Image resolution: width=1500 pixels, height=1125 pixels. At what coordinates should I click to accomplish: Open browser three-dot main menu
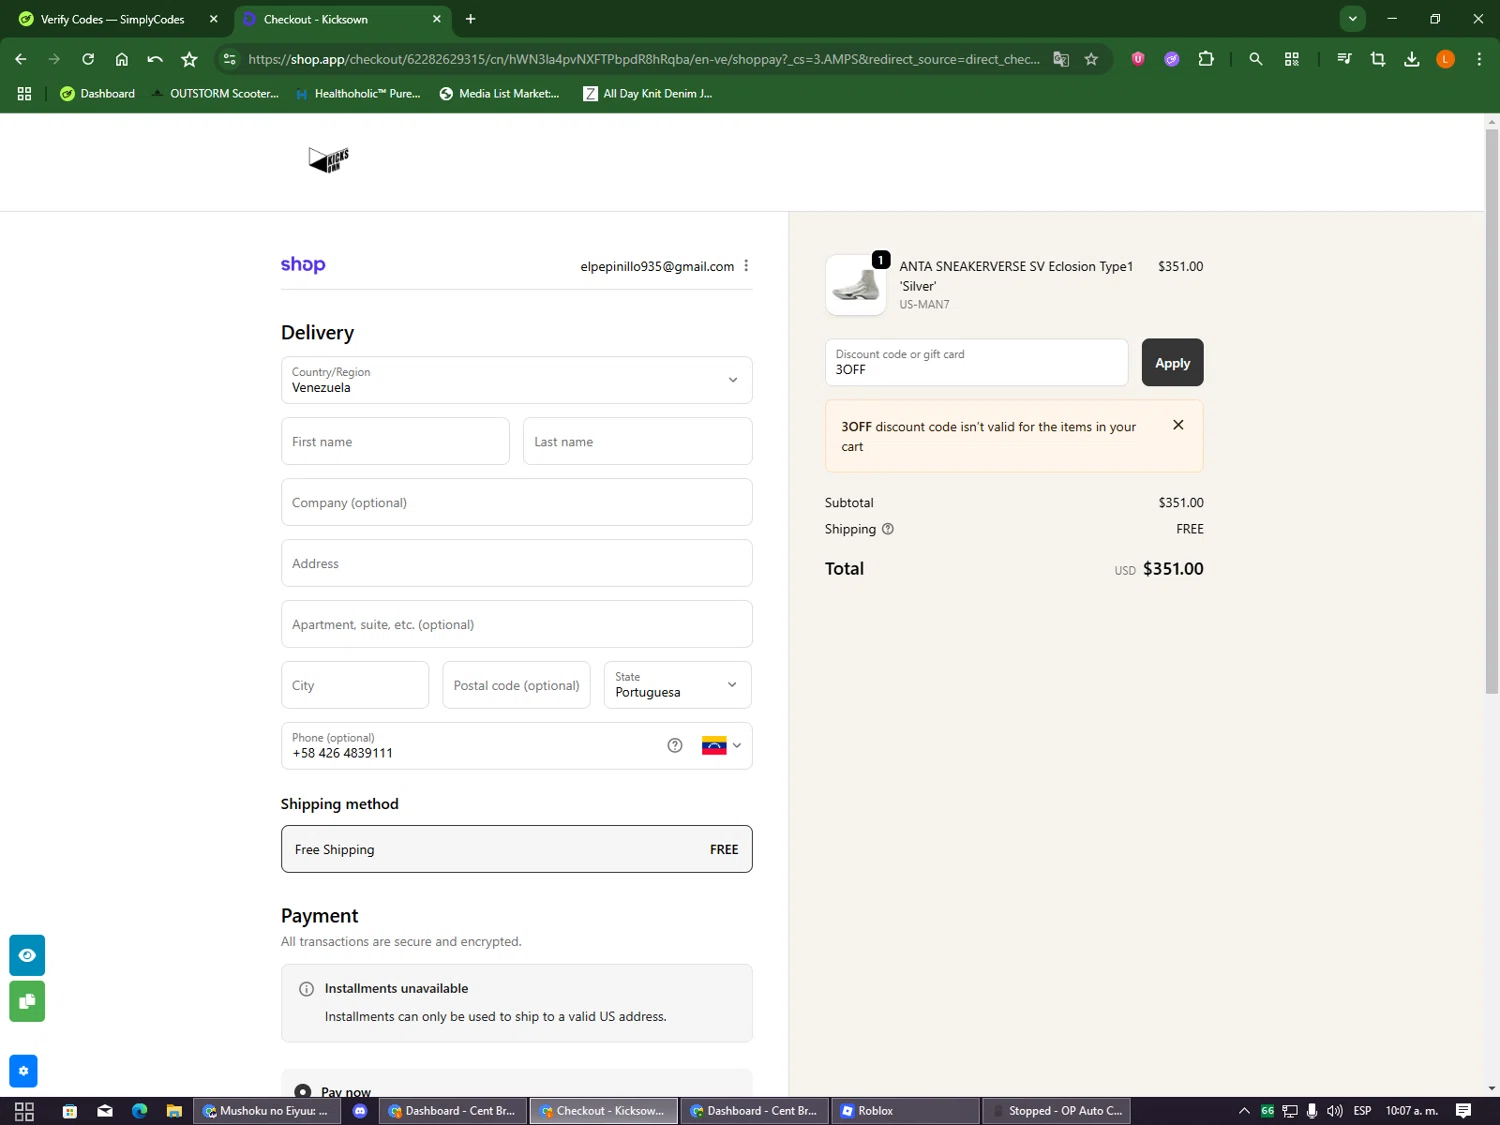pos(1479,59)
